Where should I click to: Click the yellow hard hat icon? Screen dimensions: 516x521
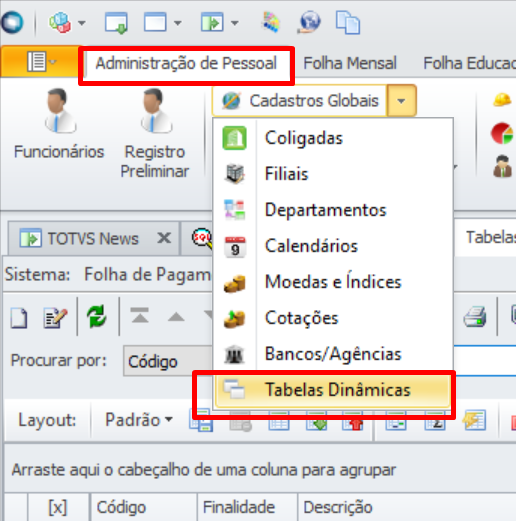[502, 99]
